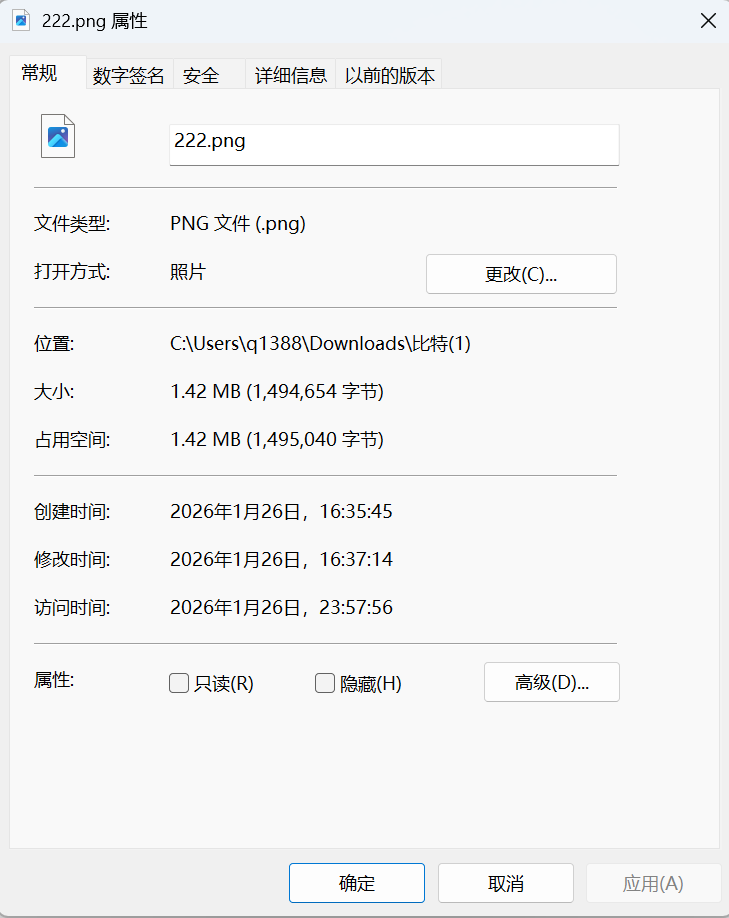Click the image file icon in title bar

[21, 21]
